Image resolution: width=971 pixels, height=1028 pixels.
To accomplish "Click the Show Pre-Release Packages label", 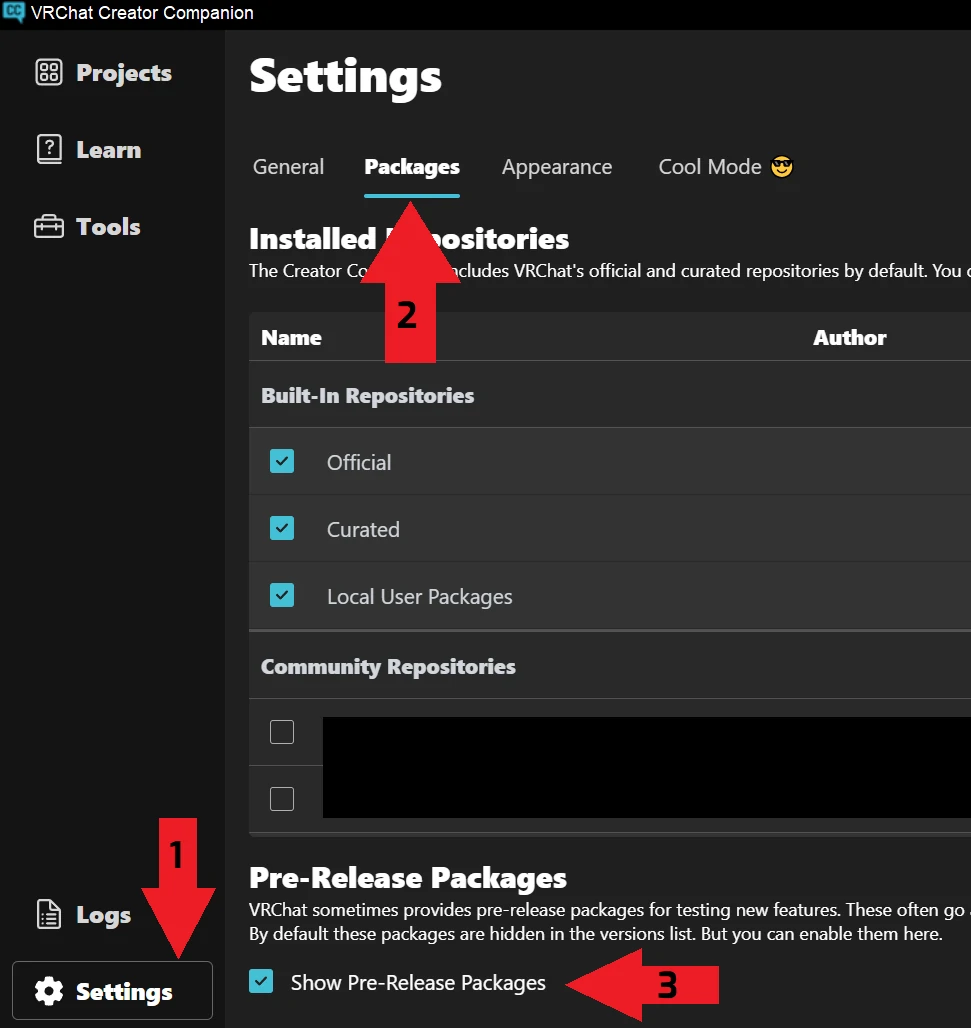I will (418, 983).
